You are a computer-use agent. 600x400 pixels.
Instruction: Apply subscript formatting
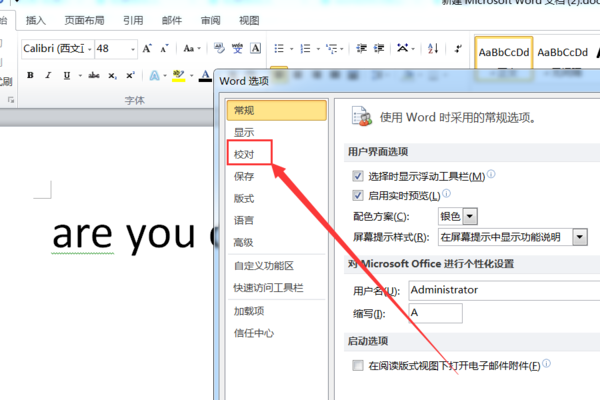tap(112, 76)
